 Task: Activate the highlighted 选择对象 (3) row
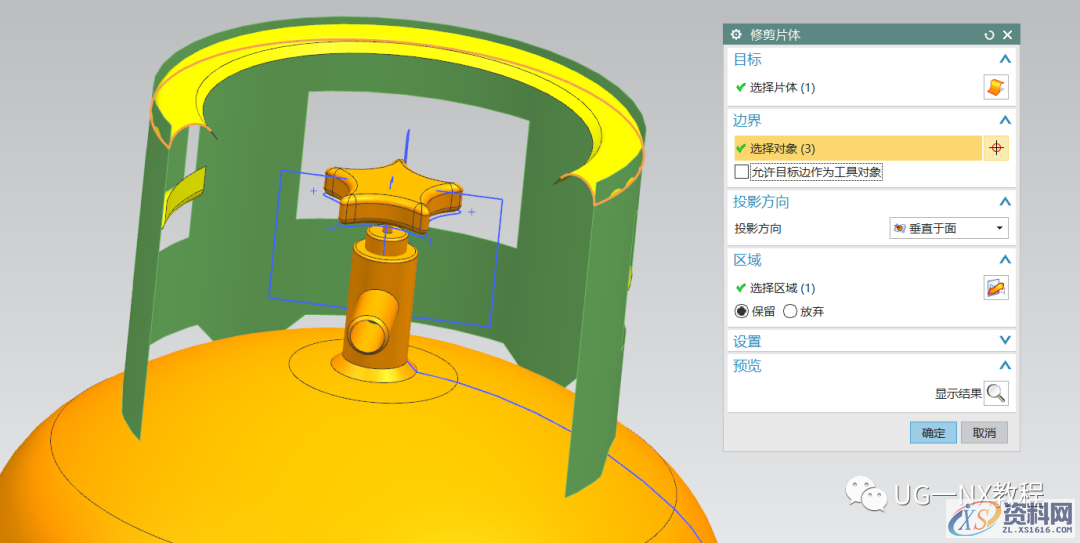pos(857,148)
